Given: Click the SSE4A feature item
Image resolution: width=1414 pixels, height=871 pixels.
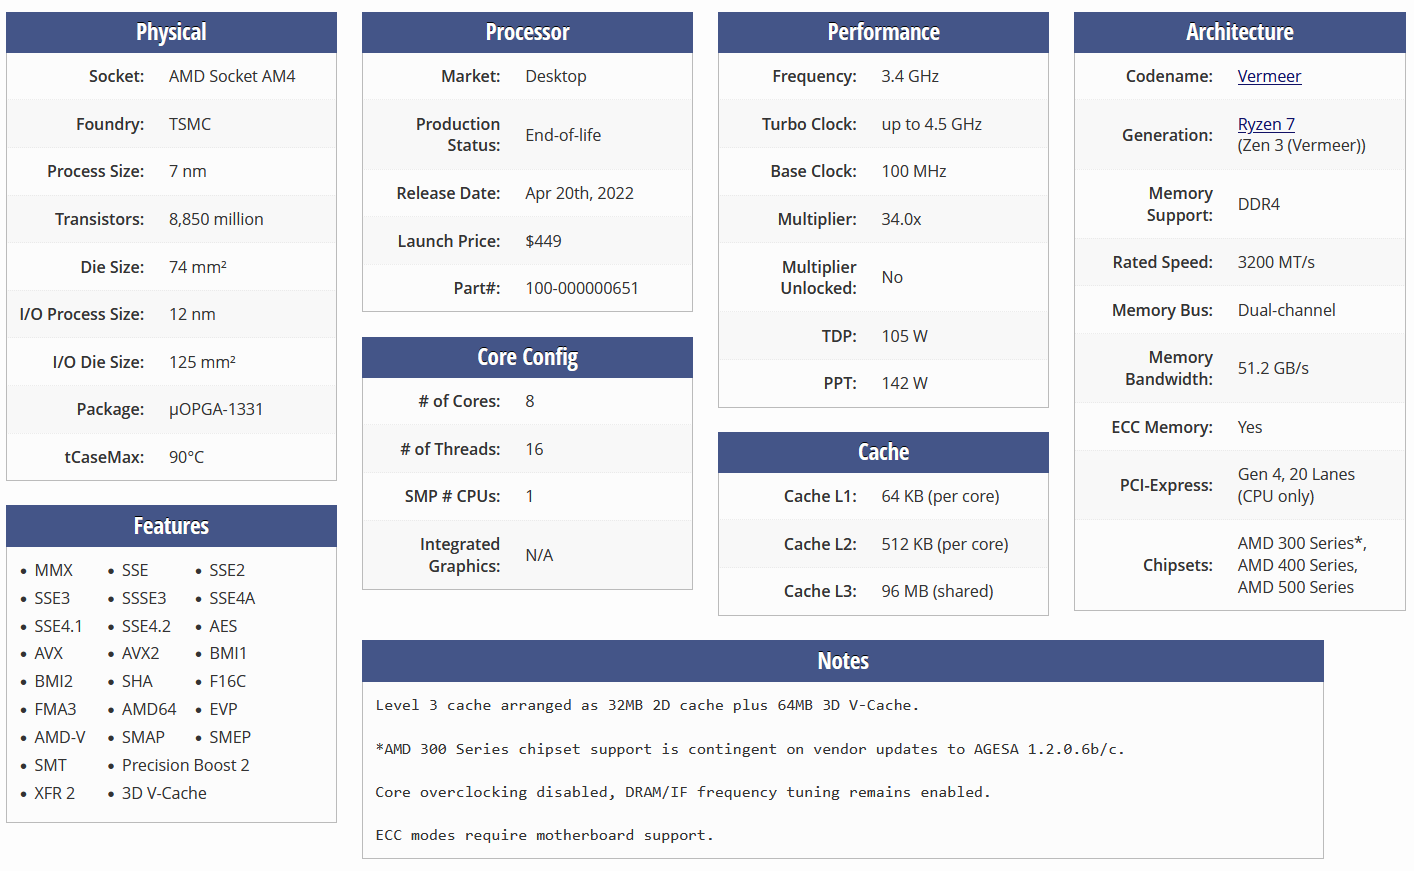Looking at the screenshot, I should pos(232,598).
